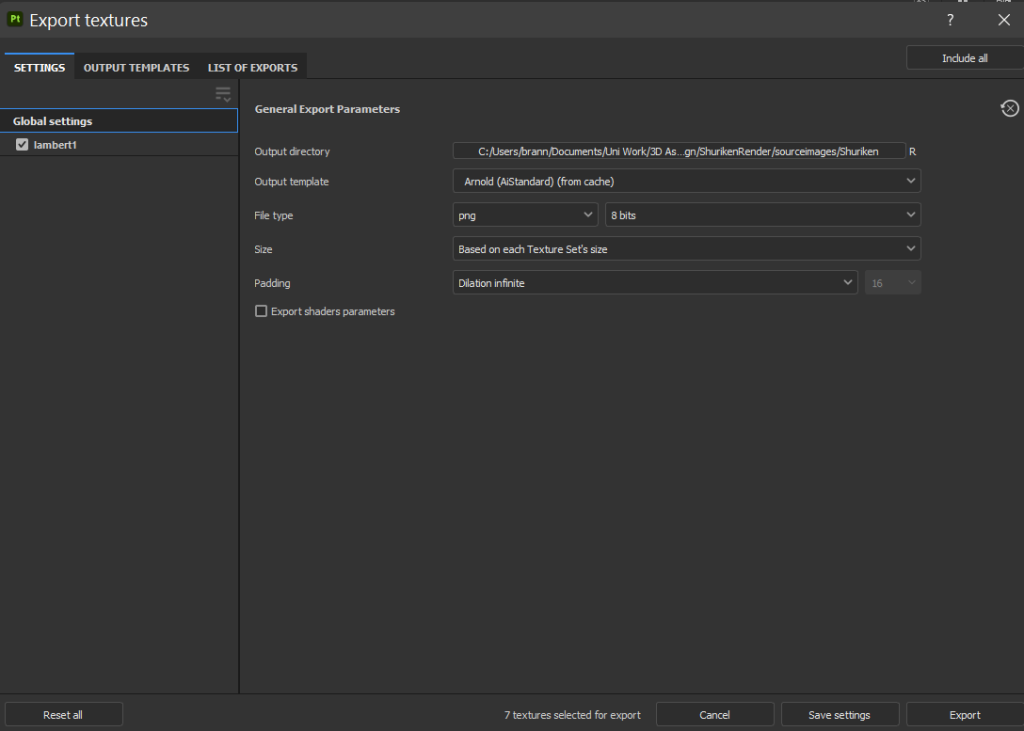Click the Include all button
1024x731 pixels.
pyautogui.click(x=964, y=58)
